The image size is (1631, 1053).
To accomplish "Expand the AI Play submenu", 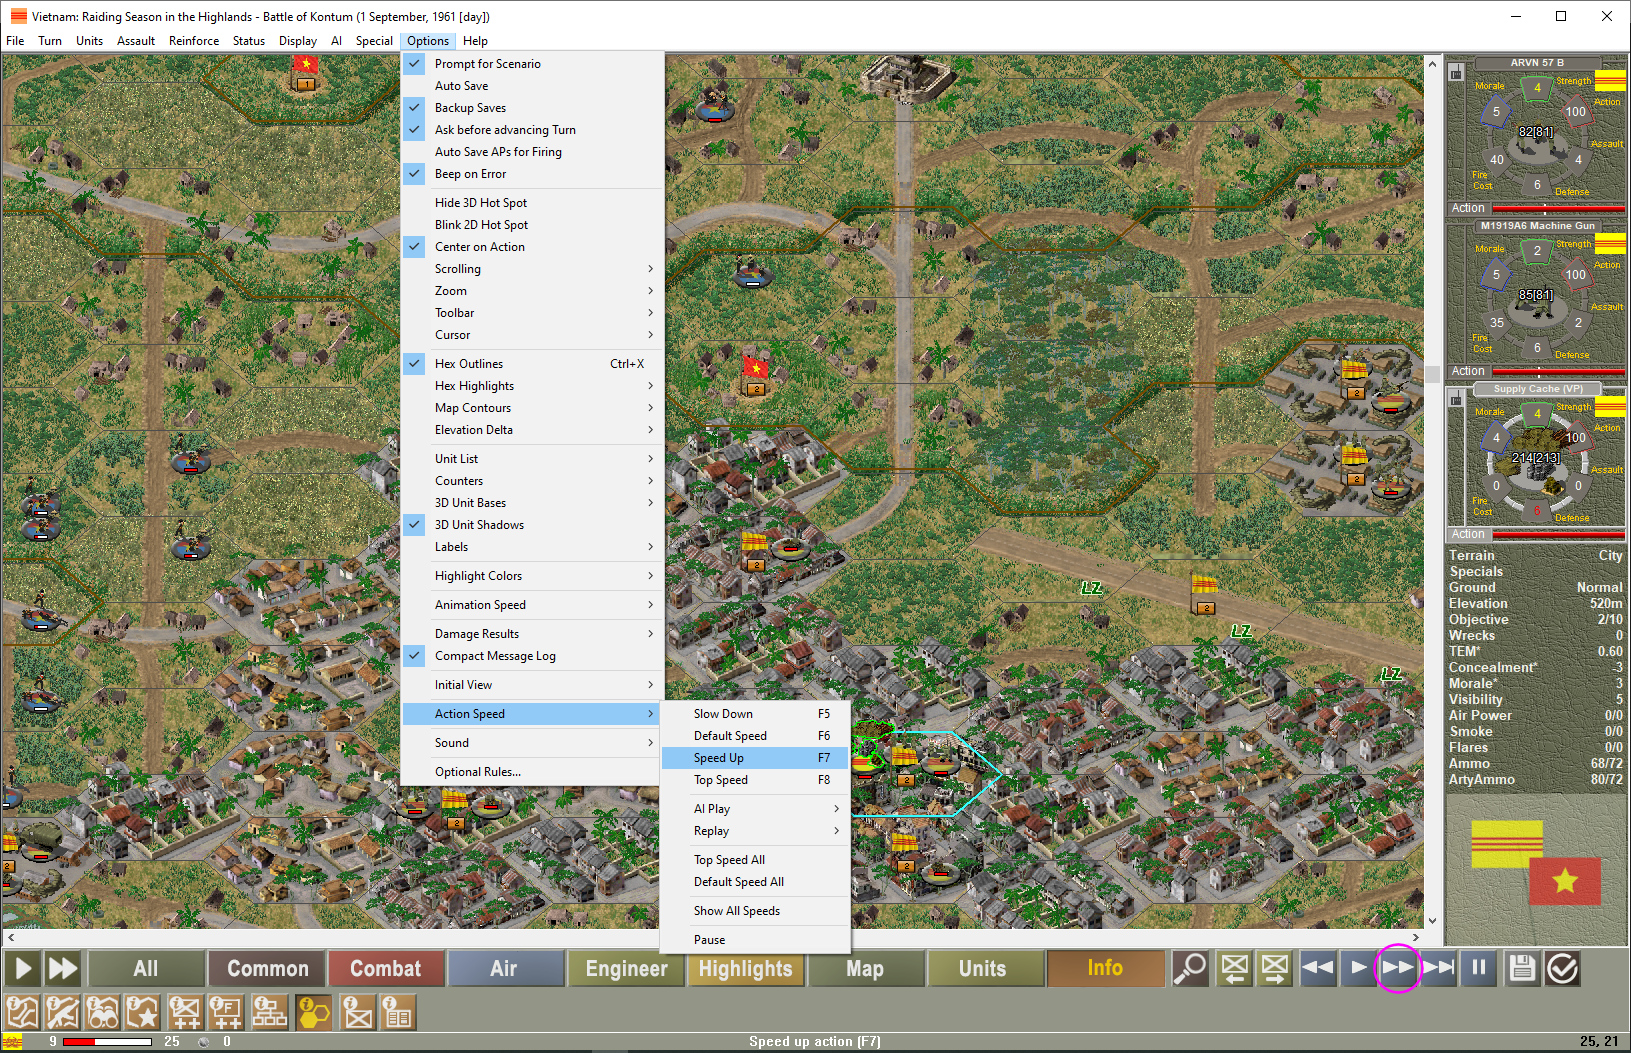I will point(755,809).
